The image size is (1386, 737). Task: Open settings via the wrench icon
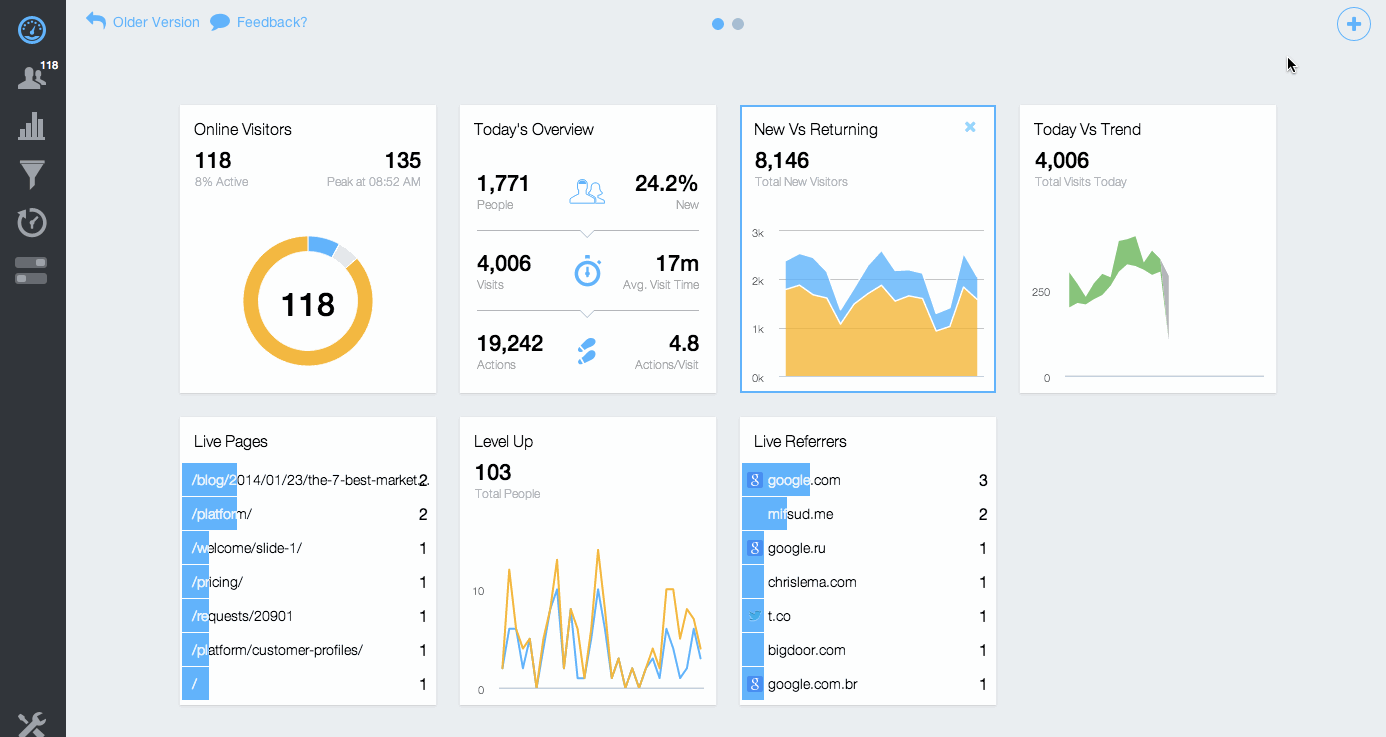pos(31,722)
